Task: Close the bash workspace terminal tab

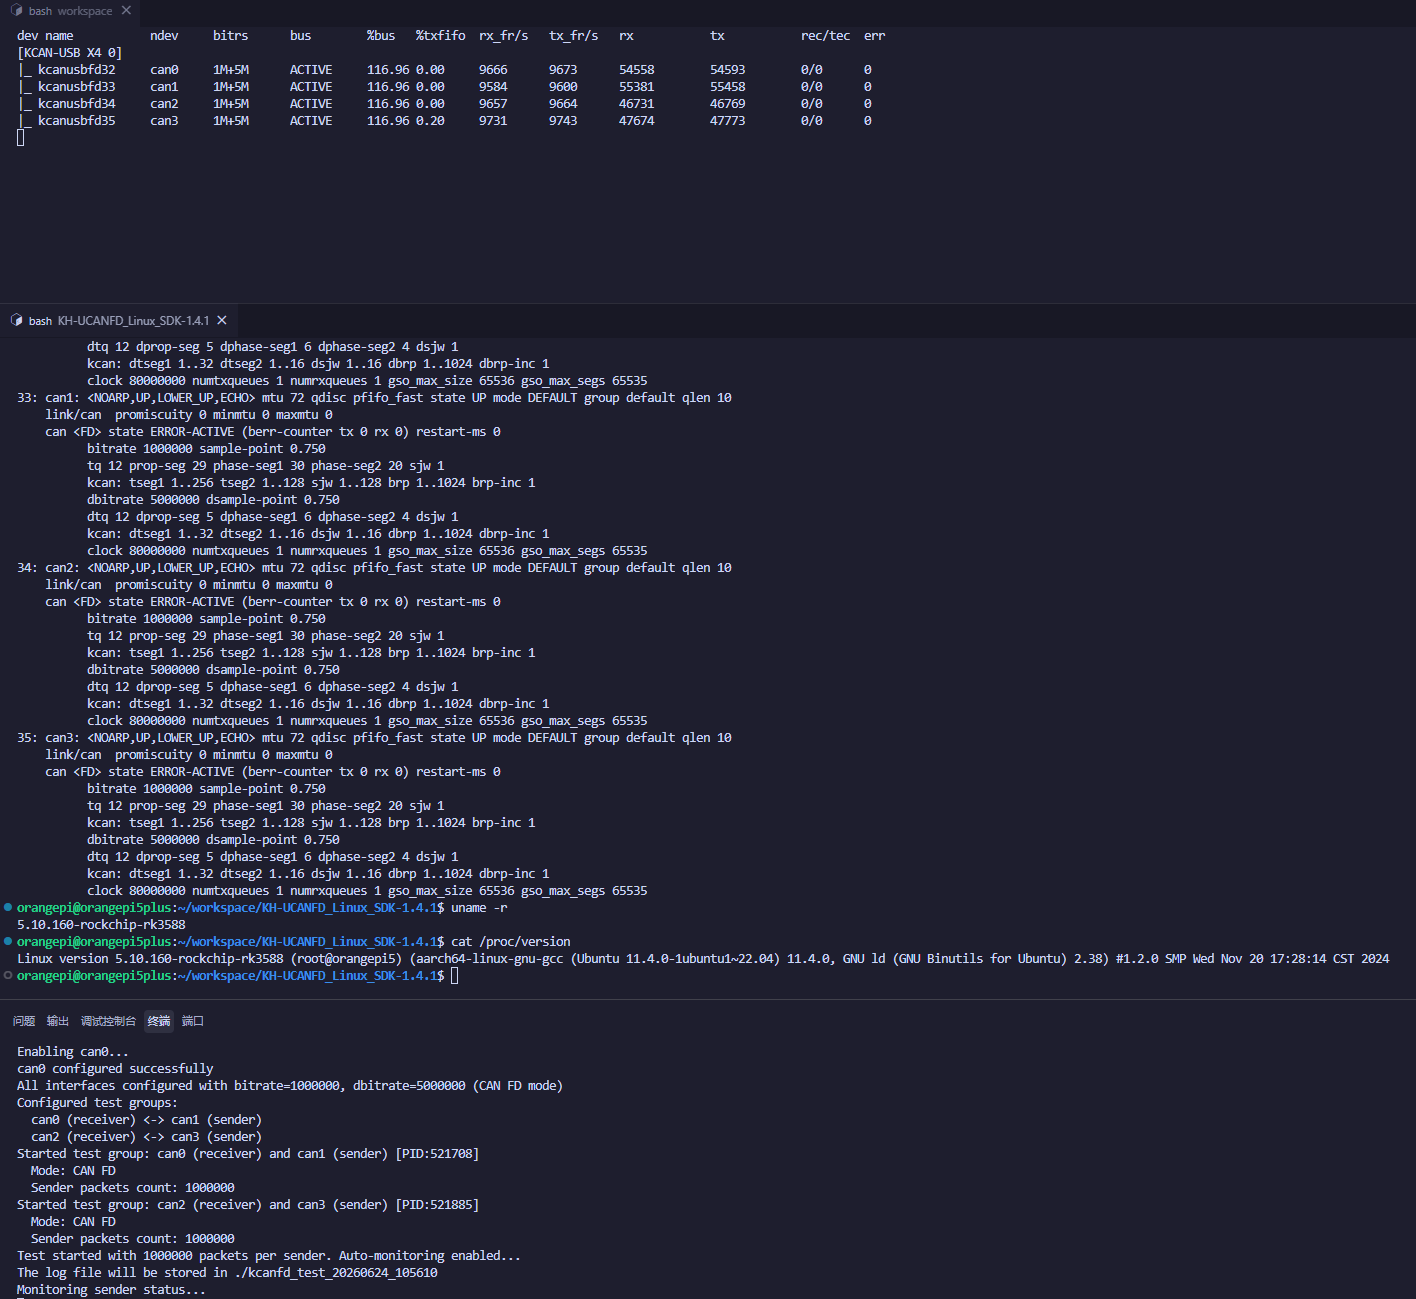Action: point(126,11)
